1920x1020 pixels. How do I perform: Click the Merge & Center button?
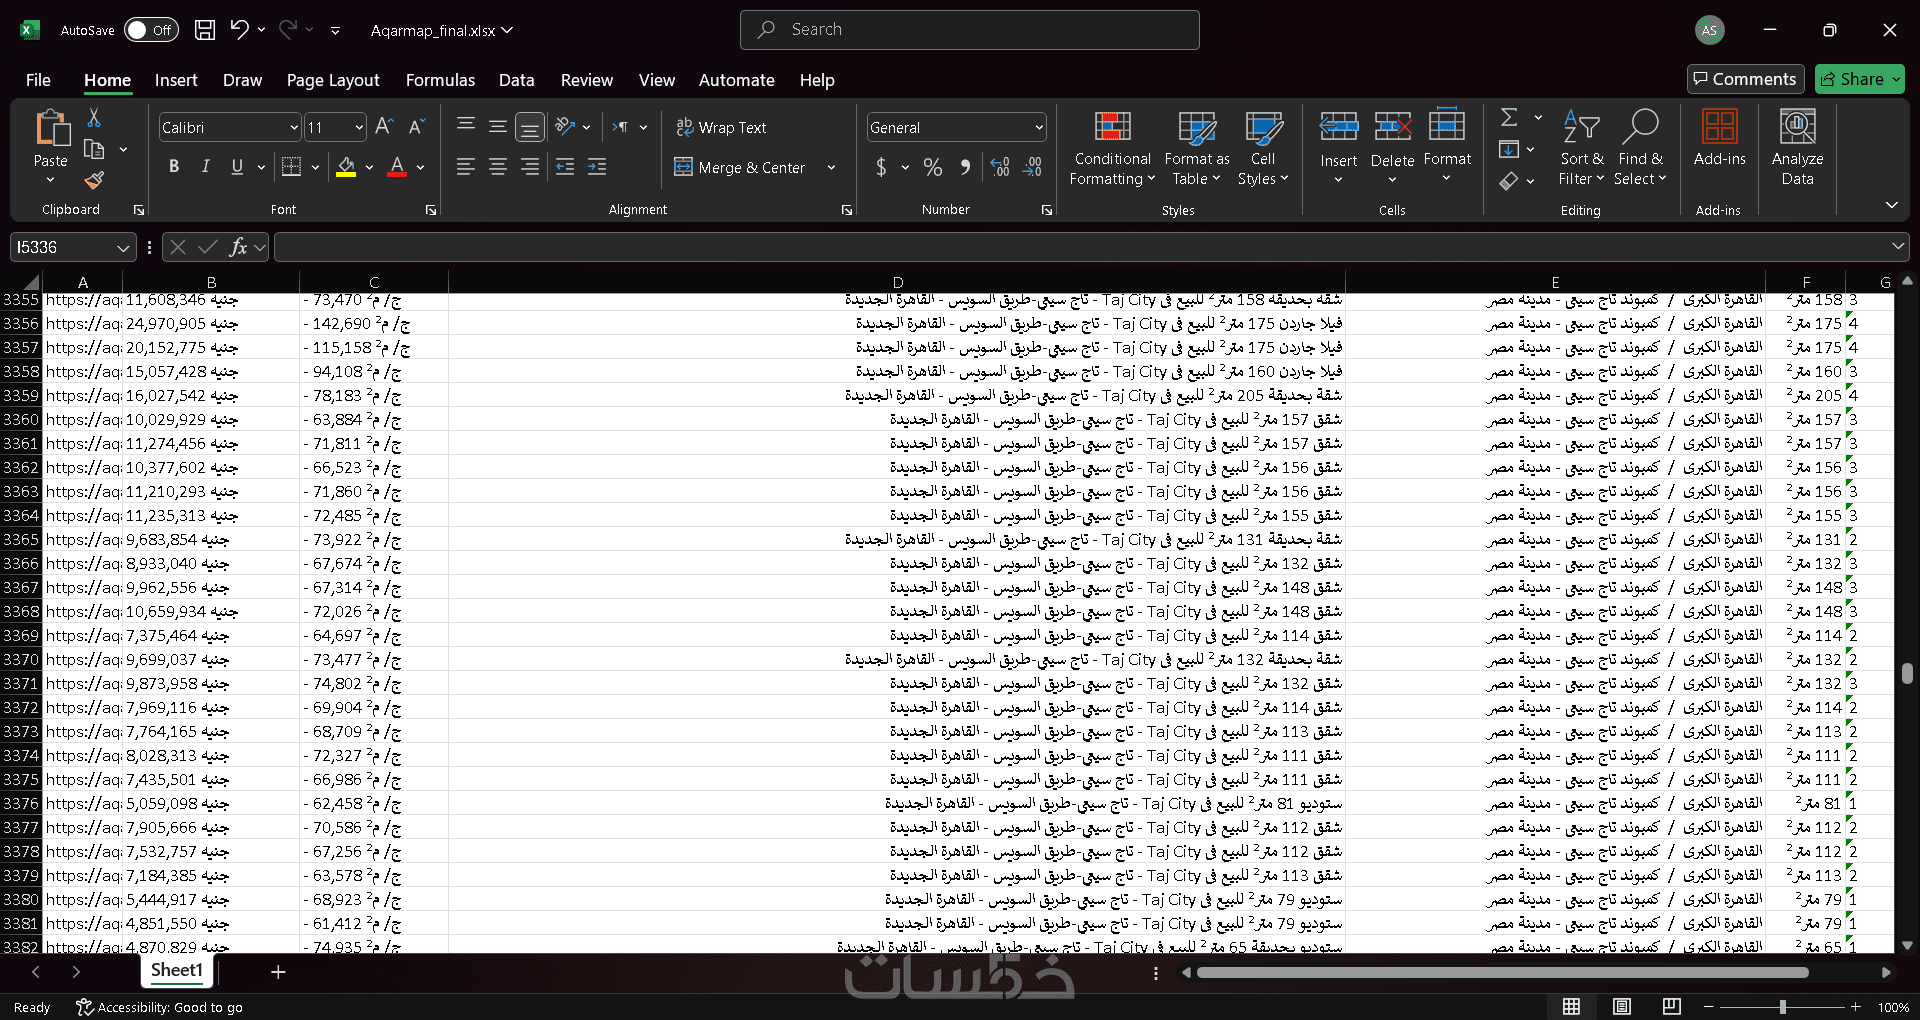point(740,167)
